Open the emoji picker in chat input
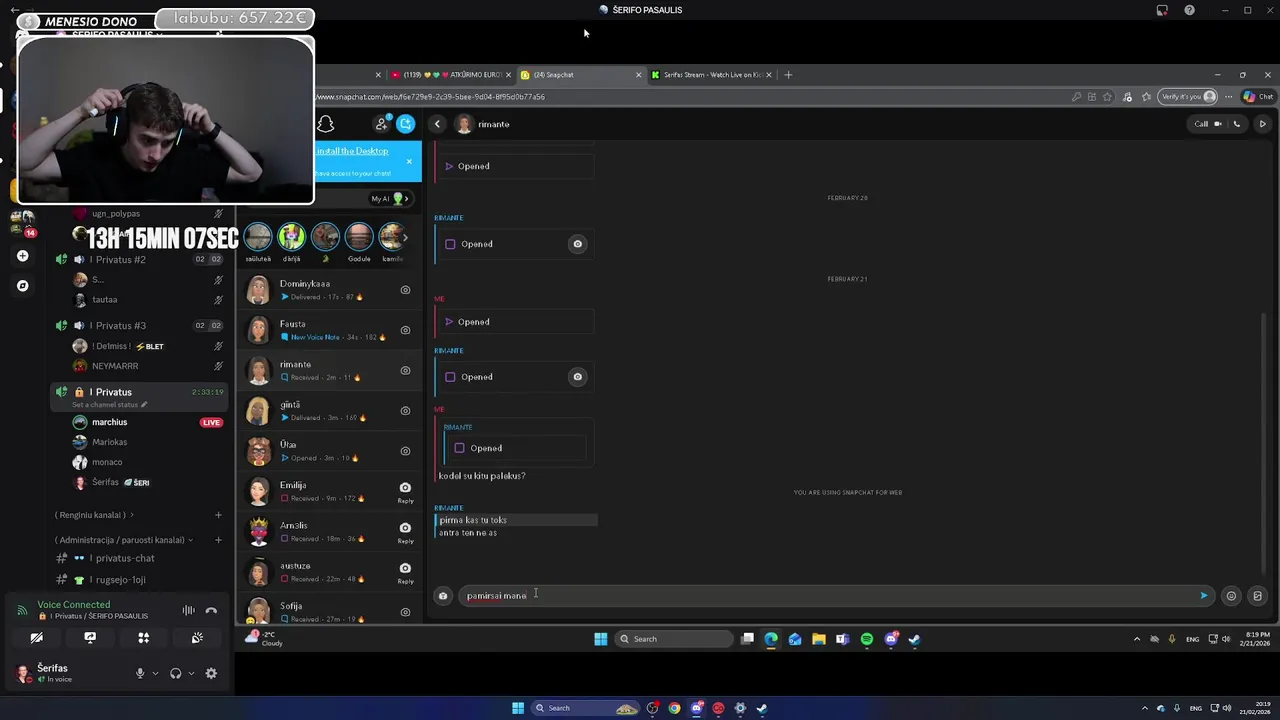The height and width of the screenshot is (720, 1280). (1231, 596)
